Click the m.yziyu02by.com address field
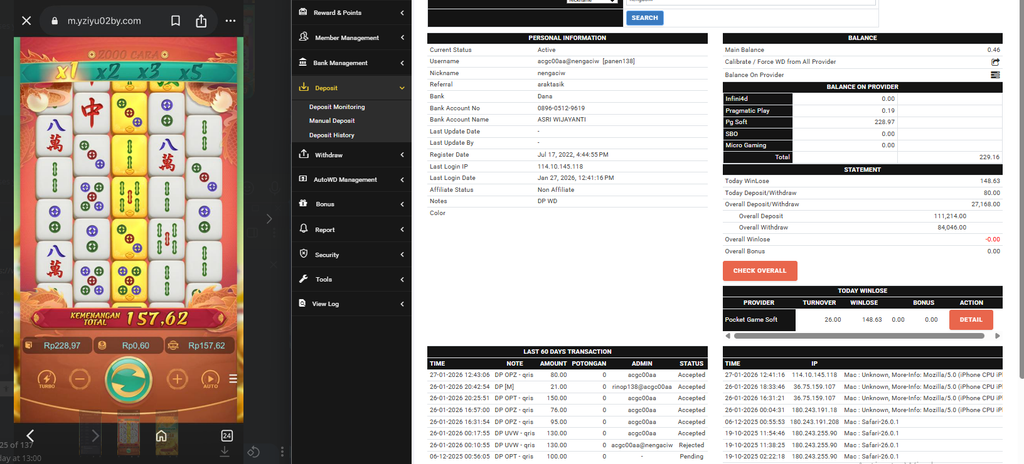Image resolution: width=1024 pixels, height=464 pixels. pyautogui.click(x=104, y=21)
